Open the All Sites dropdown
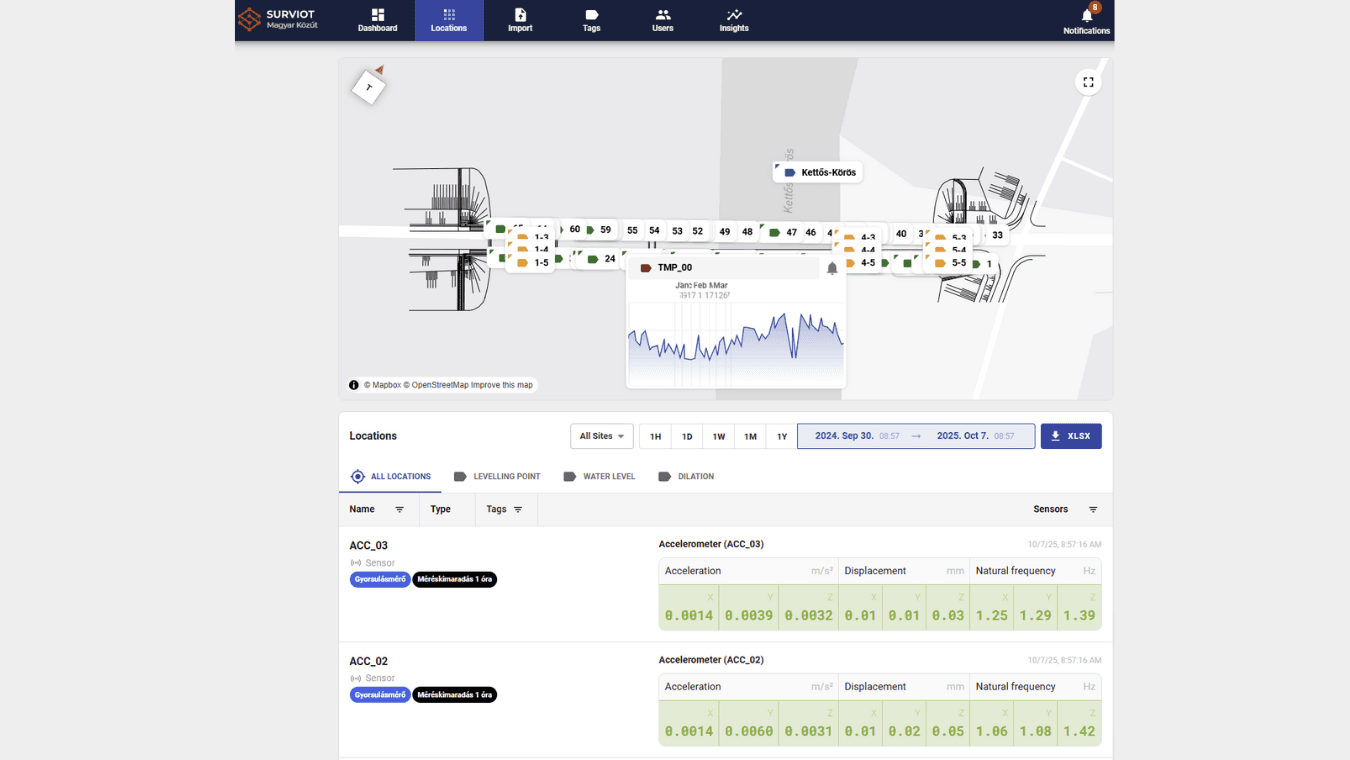1350x760 pixels. [x=601, y=436]
